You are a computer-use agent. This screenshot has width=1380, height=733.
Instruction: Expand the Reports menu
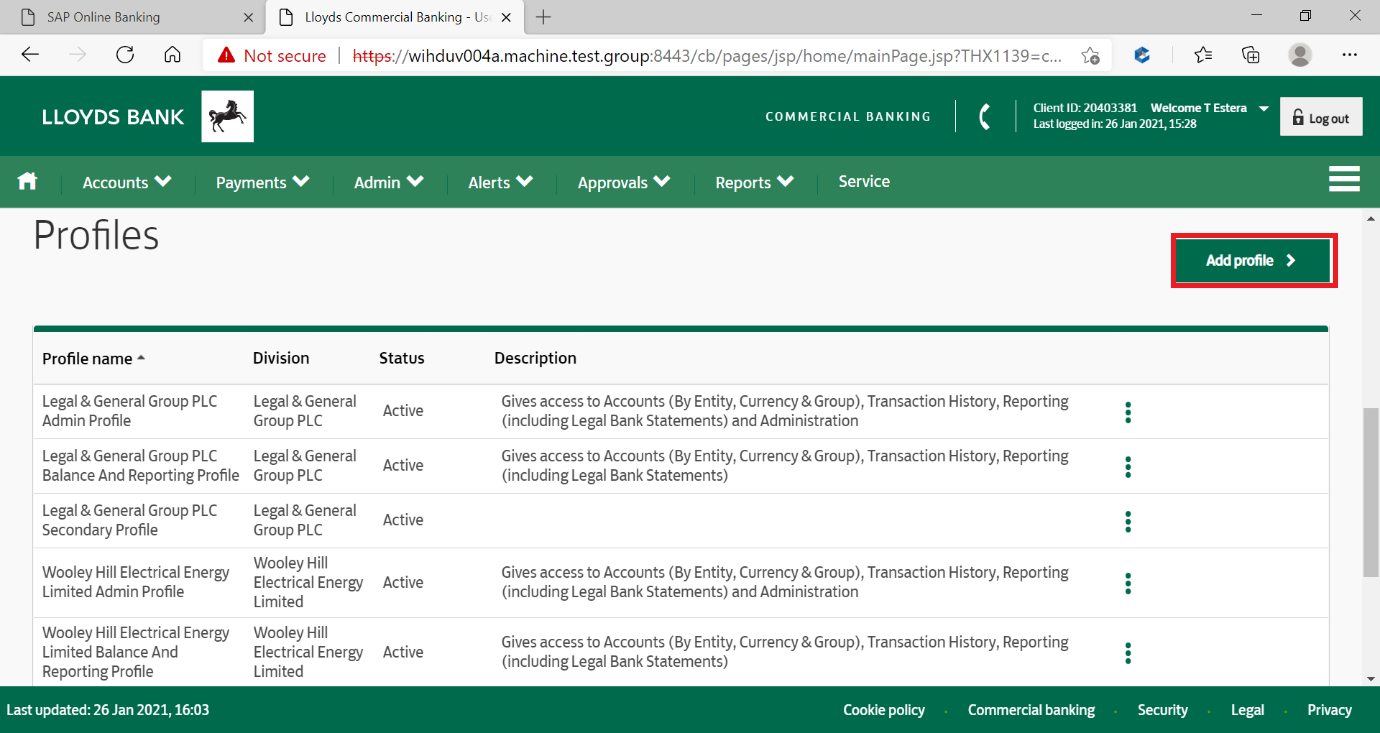point(755,182)
